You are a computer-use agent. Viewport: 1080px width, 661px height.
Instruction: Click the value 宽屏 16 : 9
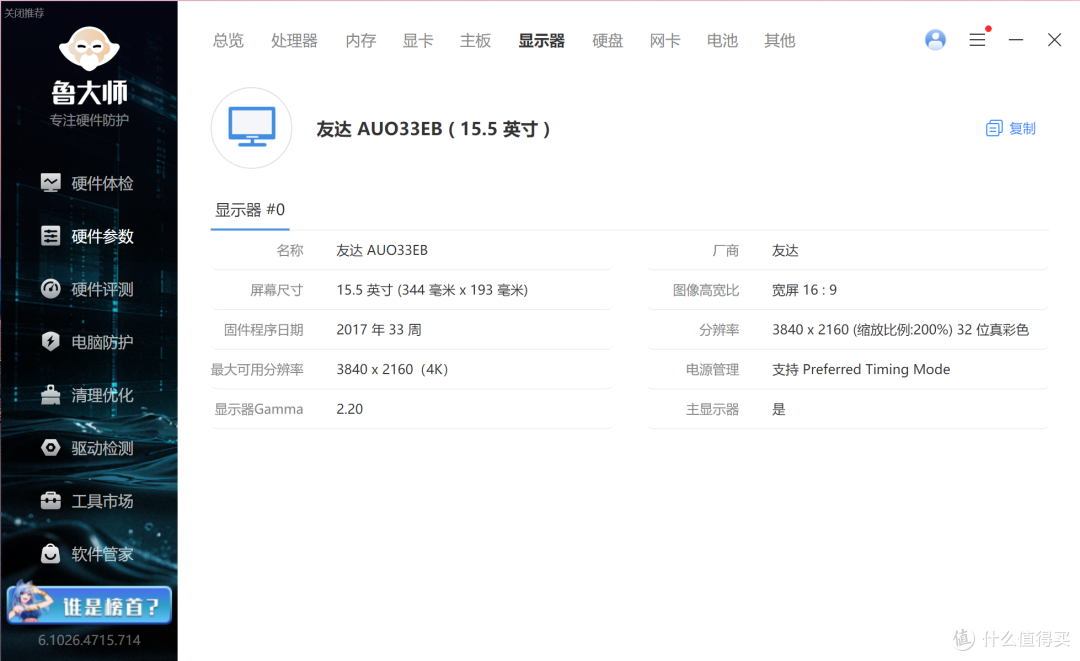click(x=804, y=290)
